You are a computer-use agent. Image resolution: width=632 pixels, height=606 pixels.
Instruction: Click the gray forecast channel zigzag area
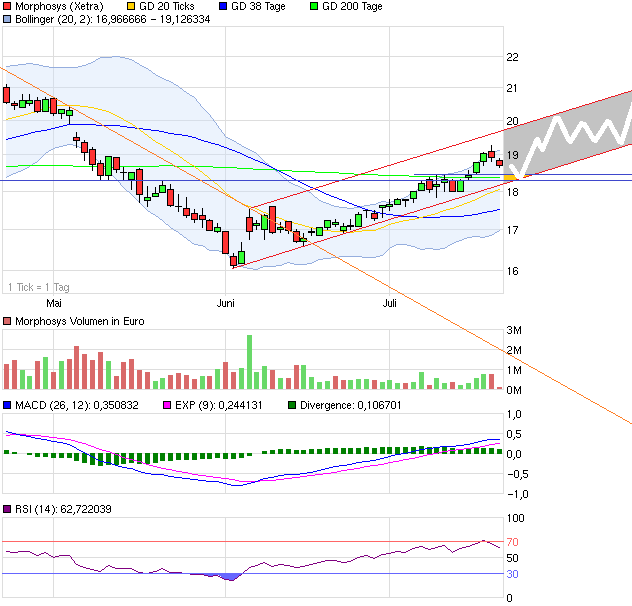(x=568, y=134)
